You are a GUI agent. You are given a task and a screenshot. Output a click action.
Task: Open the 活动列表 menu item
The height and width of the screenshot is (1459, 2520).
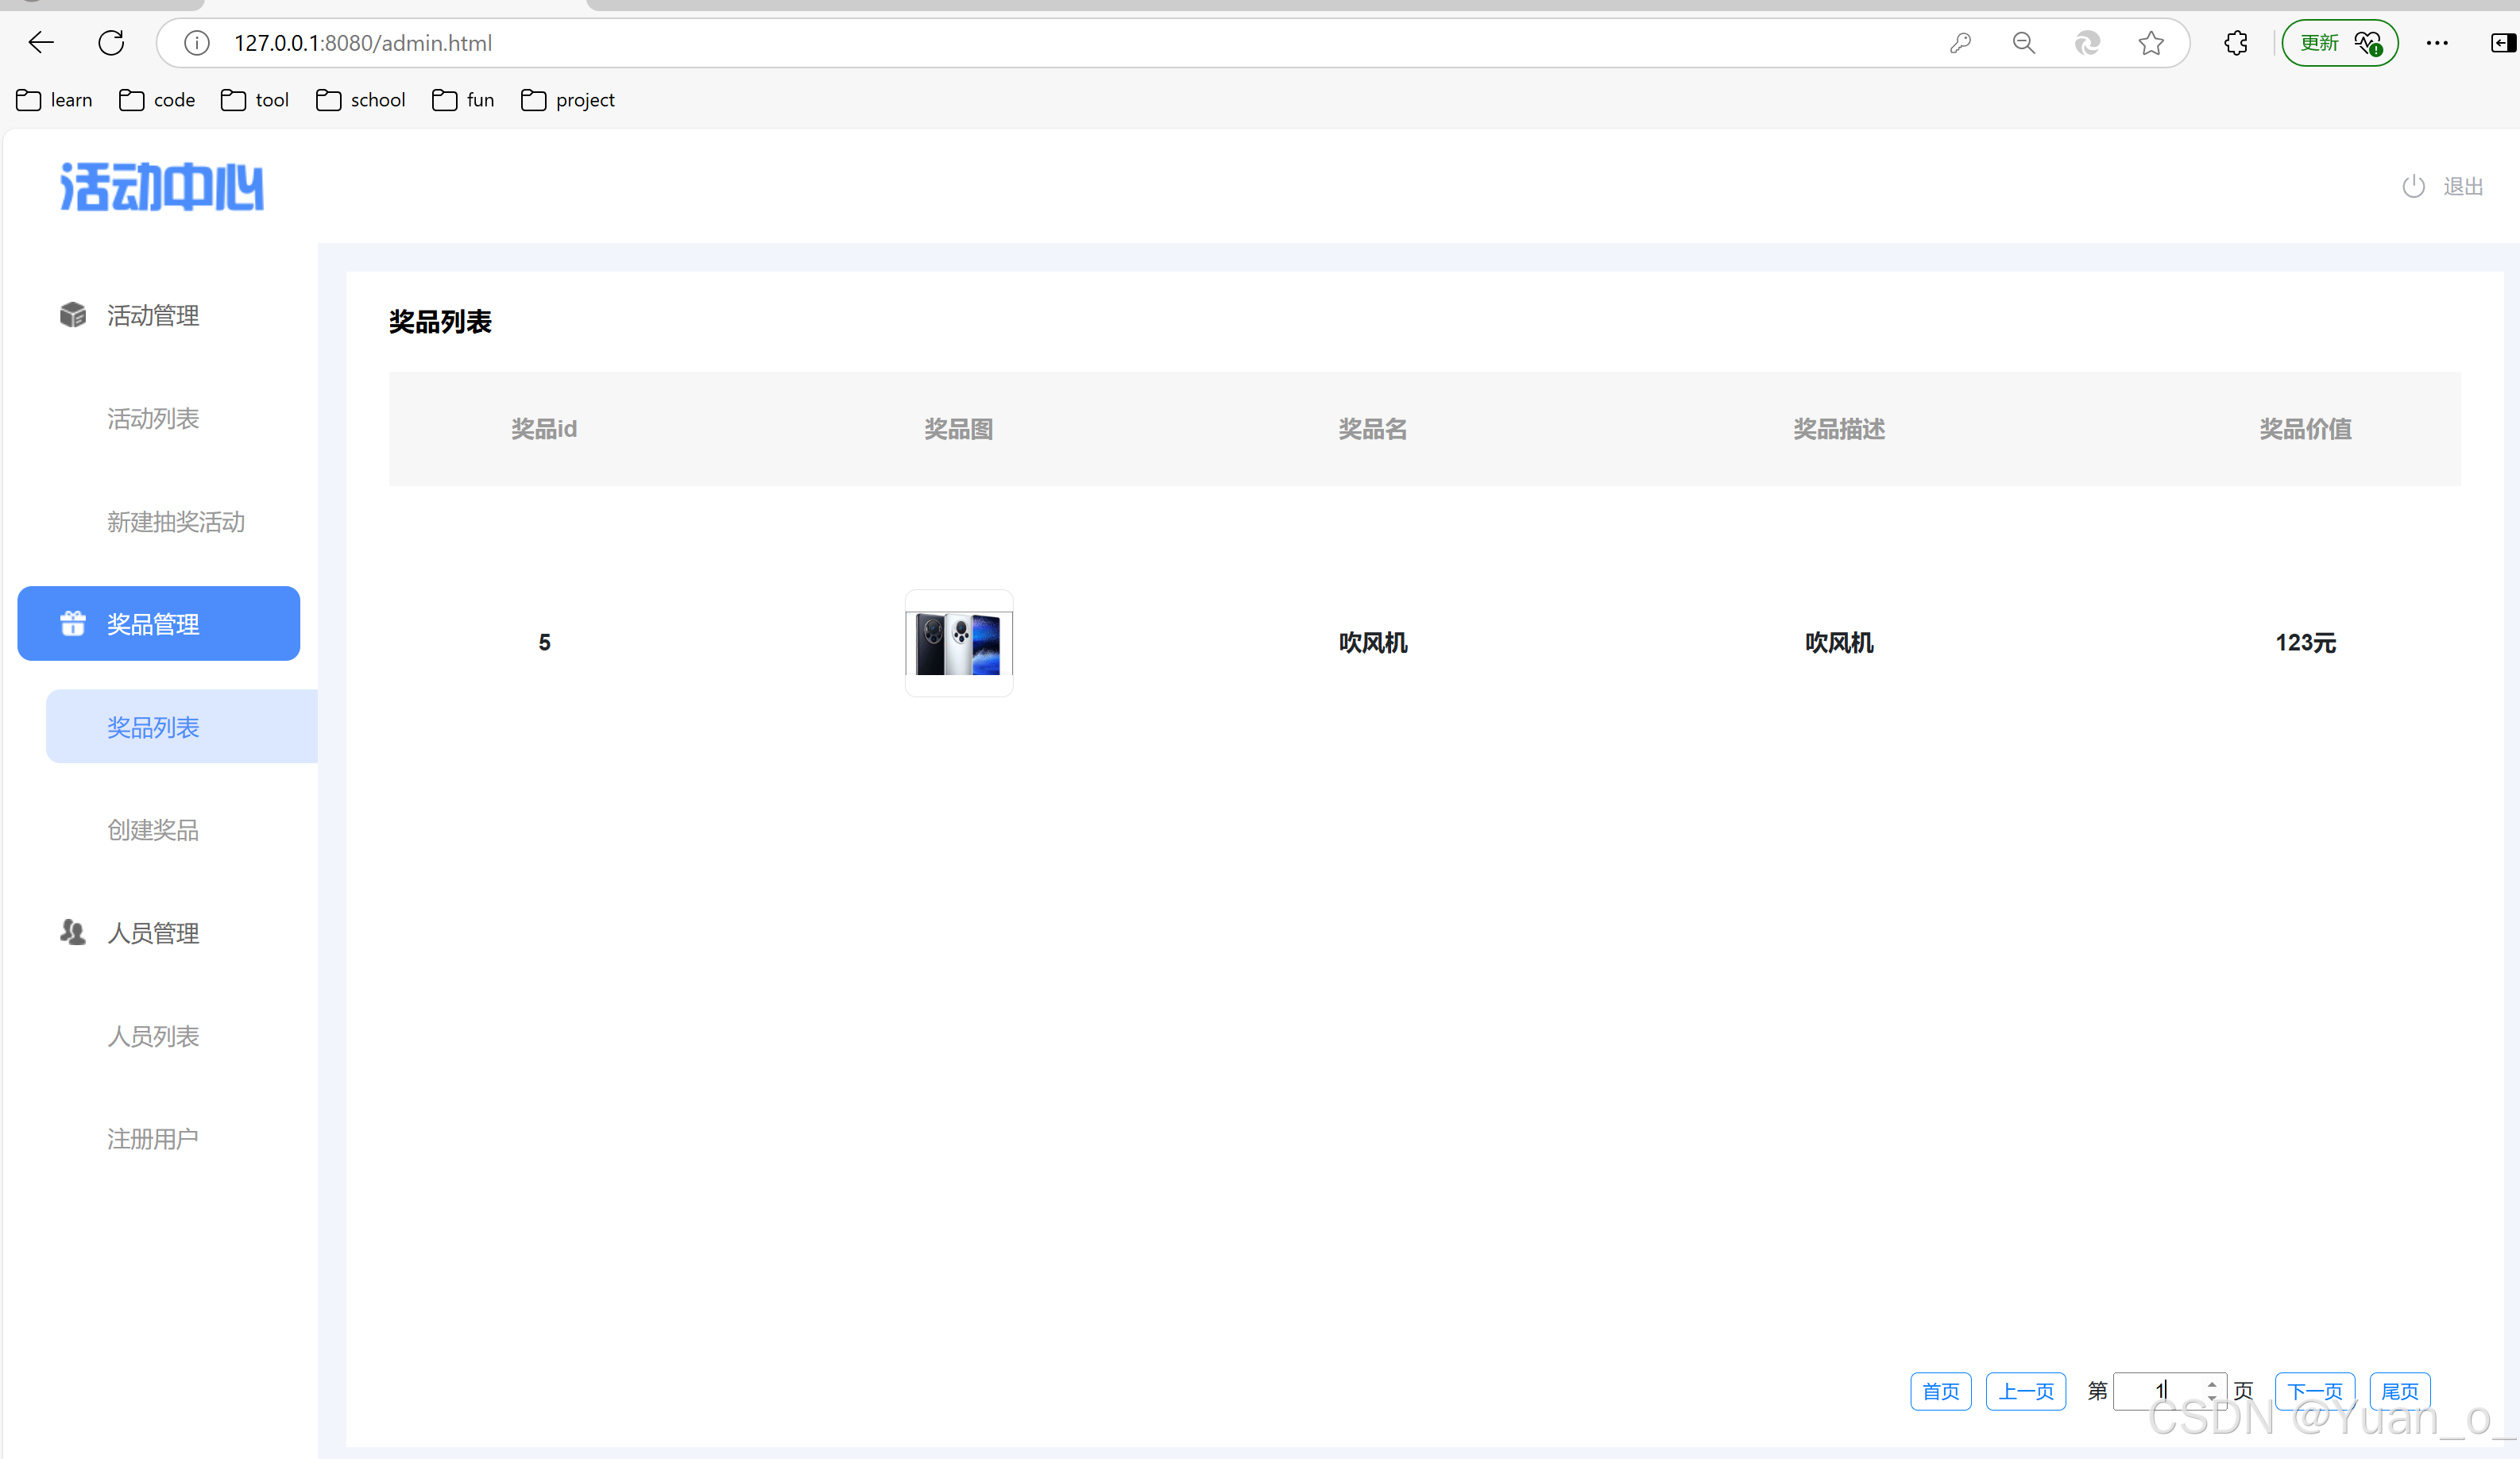pyautogui.click(x=152, y=418)
